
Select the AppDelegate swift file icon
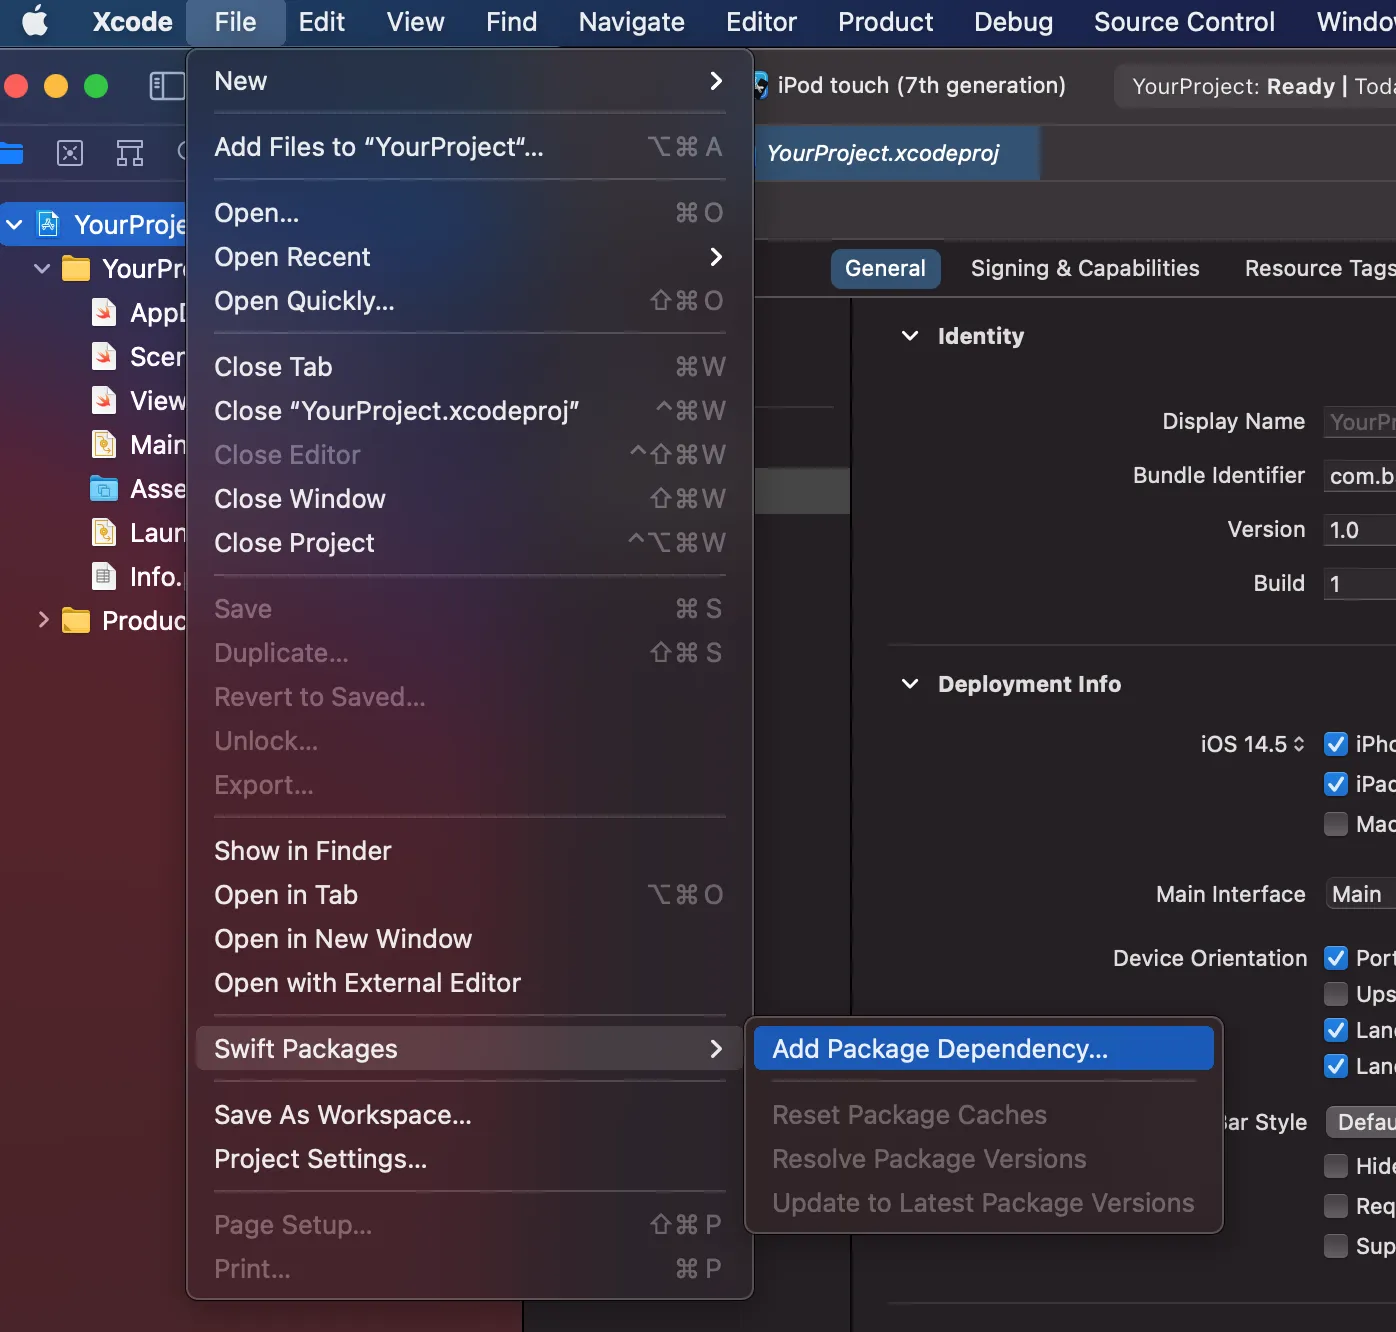[x=104, y=312]
